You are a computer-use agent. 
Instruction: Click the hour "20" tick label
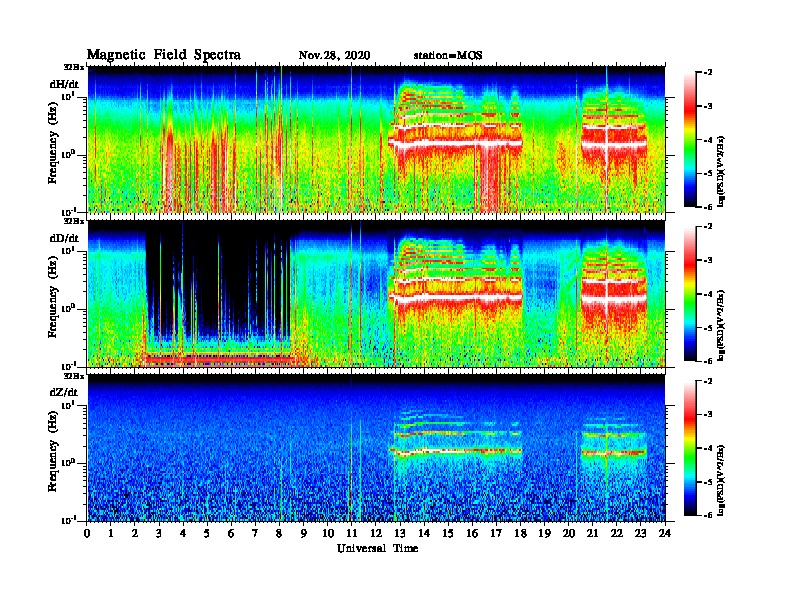point(568,533)
